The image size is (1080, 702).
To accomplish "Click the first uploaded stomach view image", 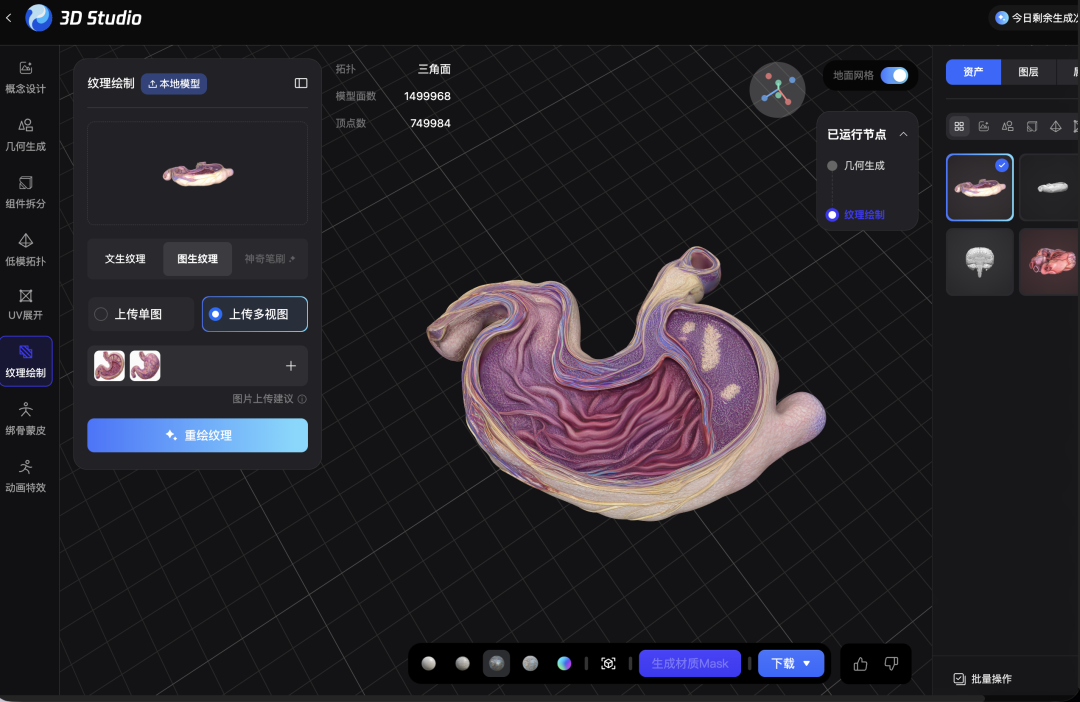I will coord(110,366).
